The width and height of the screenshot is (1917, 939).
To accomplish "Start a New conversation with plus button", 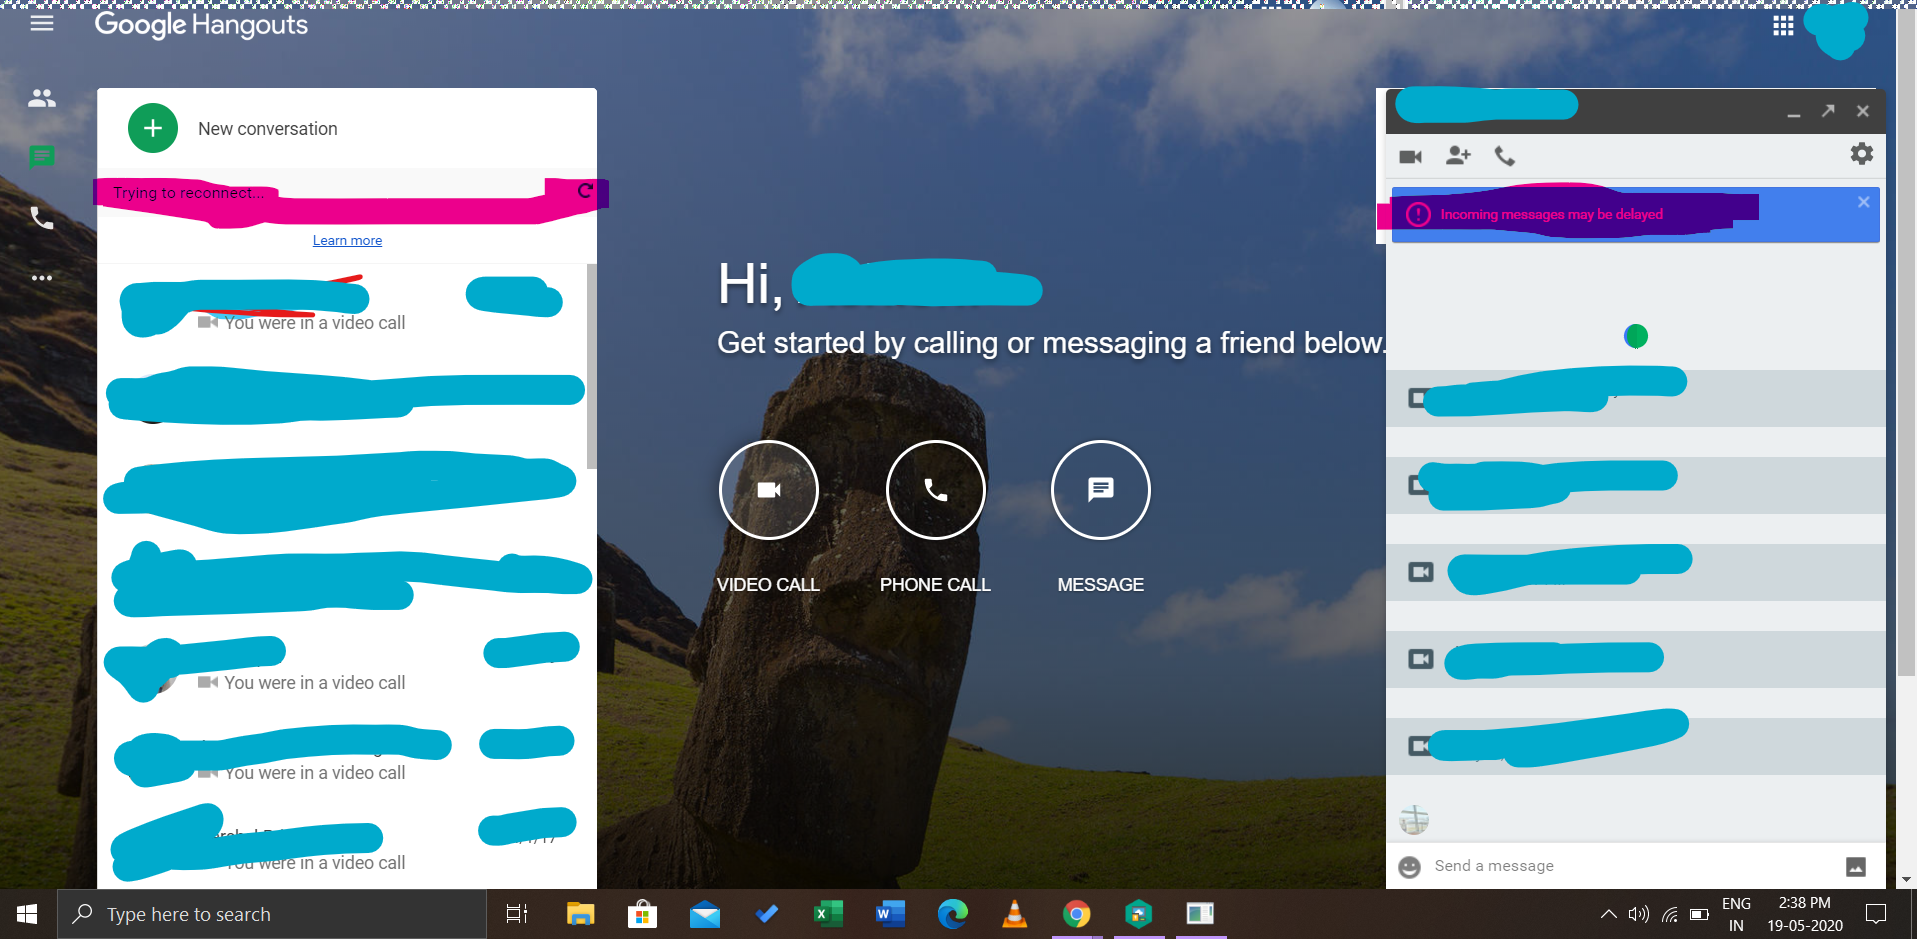I will pyautogui.click(x=153, y=128).
